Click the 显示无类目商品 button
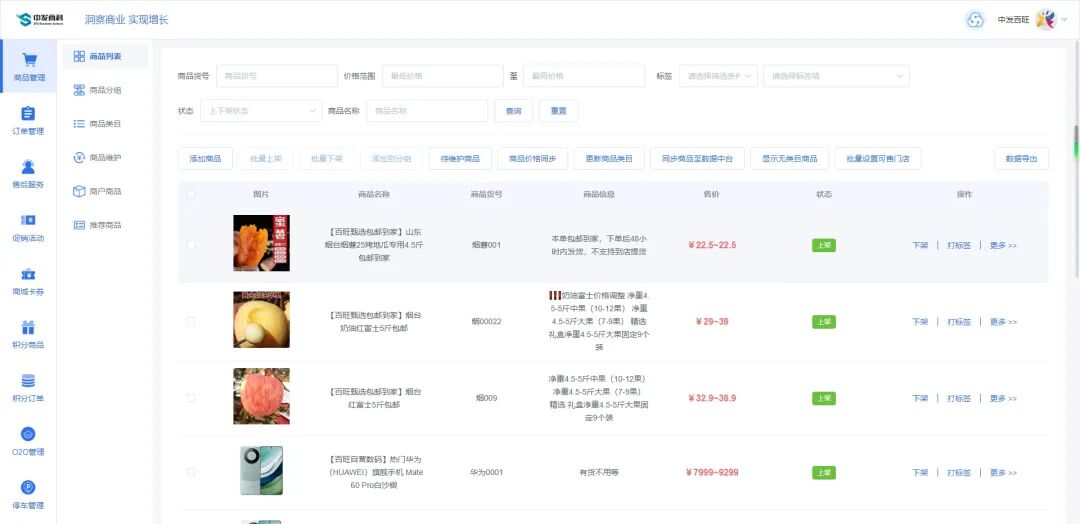 tap(789, 158)
